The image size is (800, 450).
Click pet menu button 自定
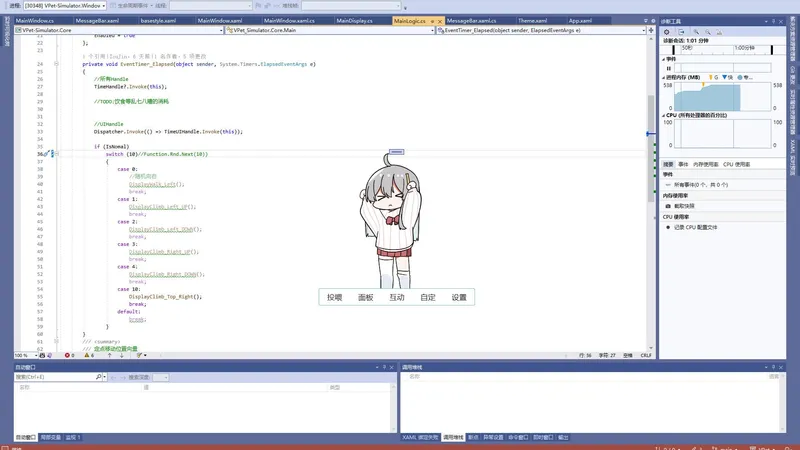(428, 297)
